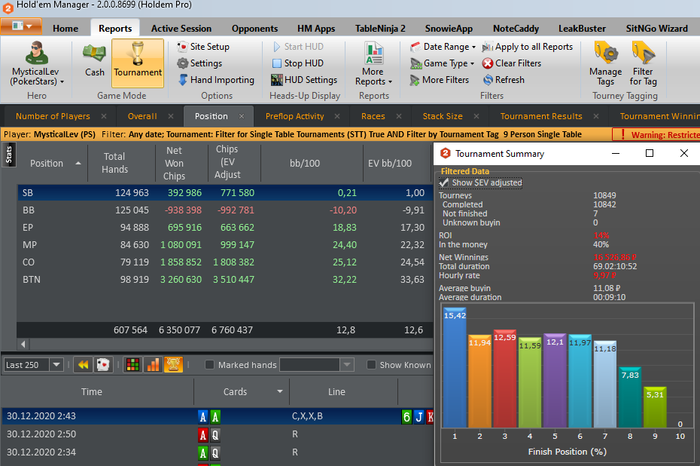Open the Stack Size report tab
The image size is (700, 466).
click(442, 116)
